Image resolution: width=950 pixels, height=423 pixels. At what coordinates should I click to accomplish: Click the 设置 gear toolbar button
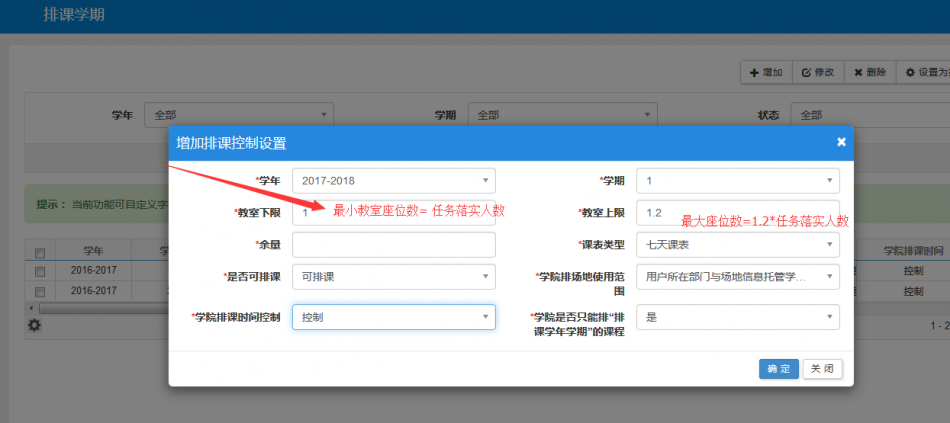tap(922, 72)
